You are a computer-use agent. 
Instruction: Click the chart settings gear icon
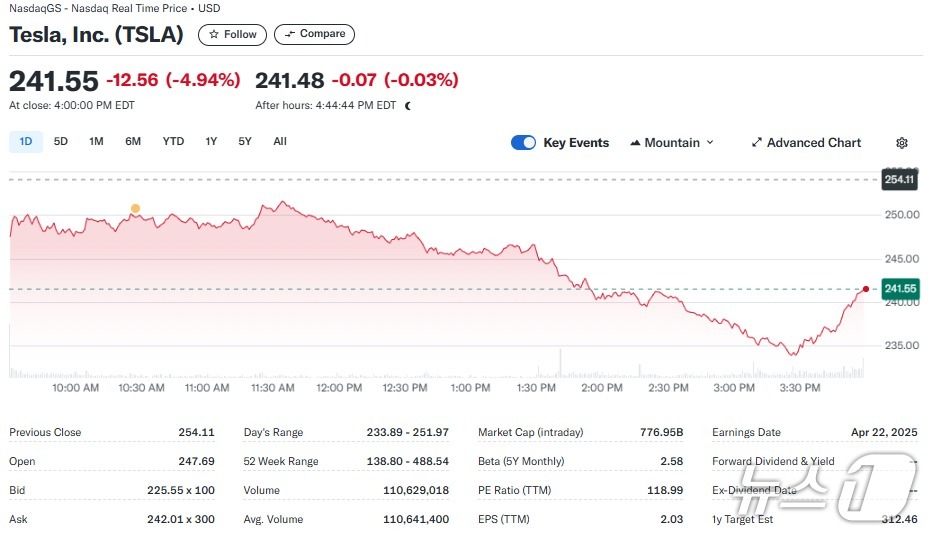pos(902,143)
